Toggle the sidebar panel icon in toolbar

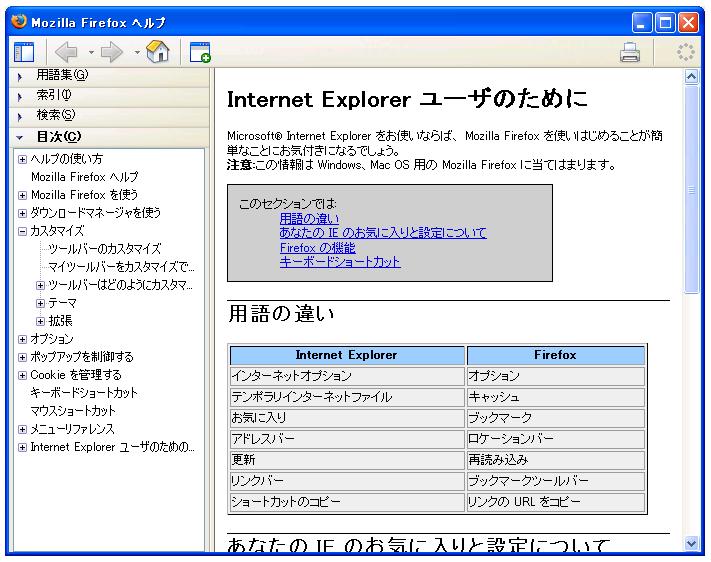24,52
